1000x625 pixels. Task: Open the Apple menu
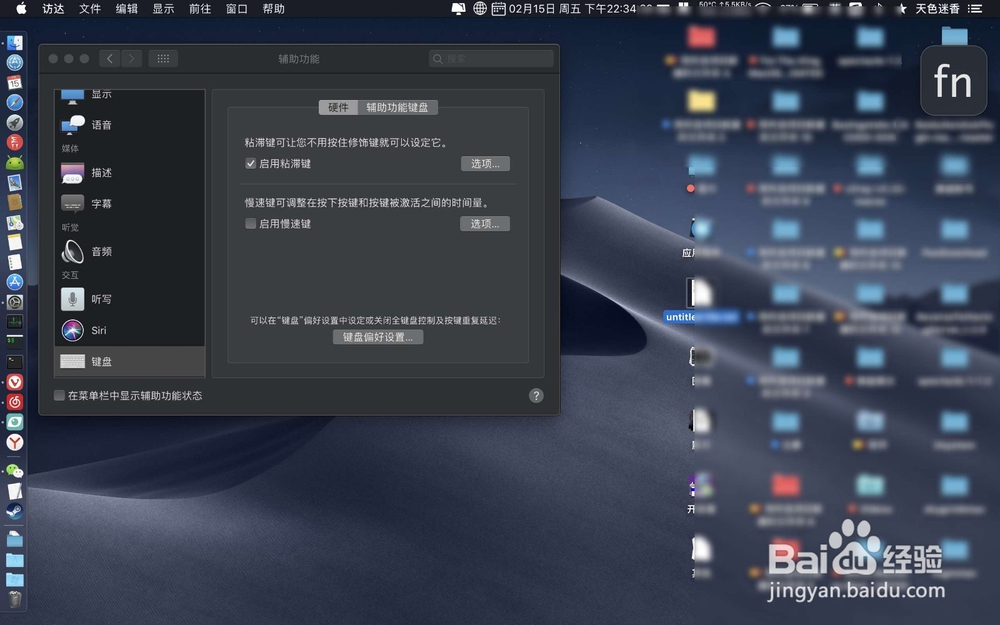pyautogui.click(x=21, y=8)
